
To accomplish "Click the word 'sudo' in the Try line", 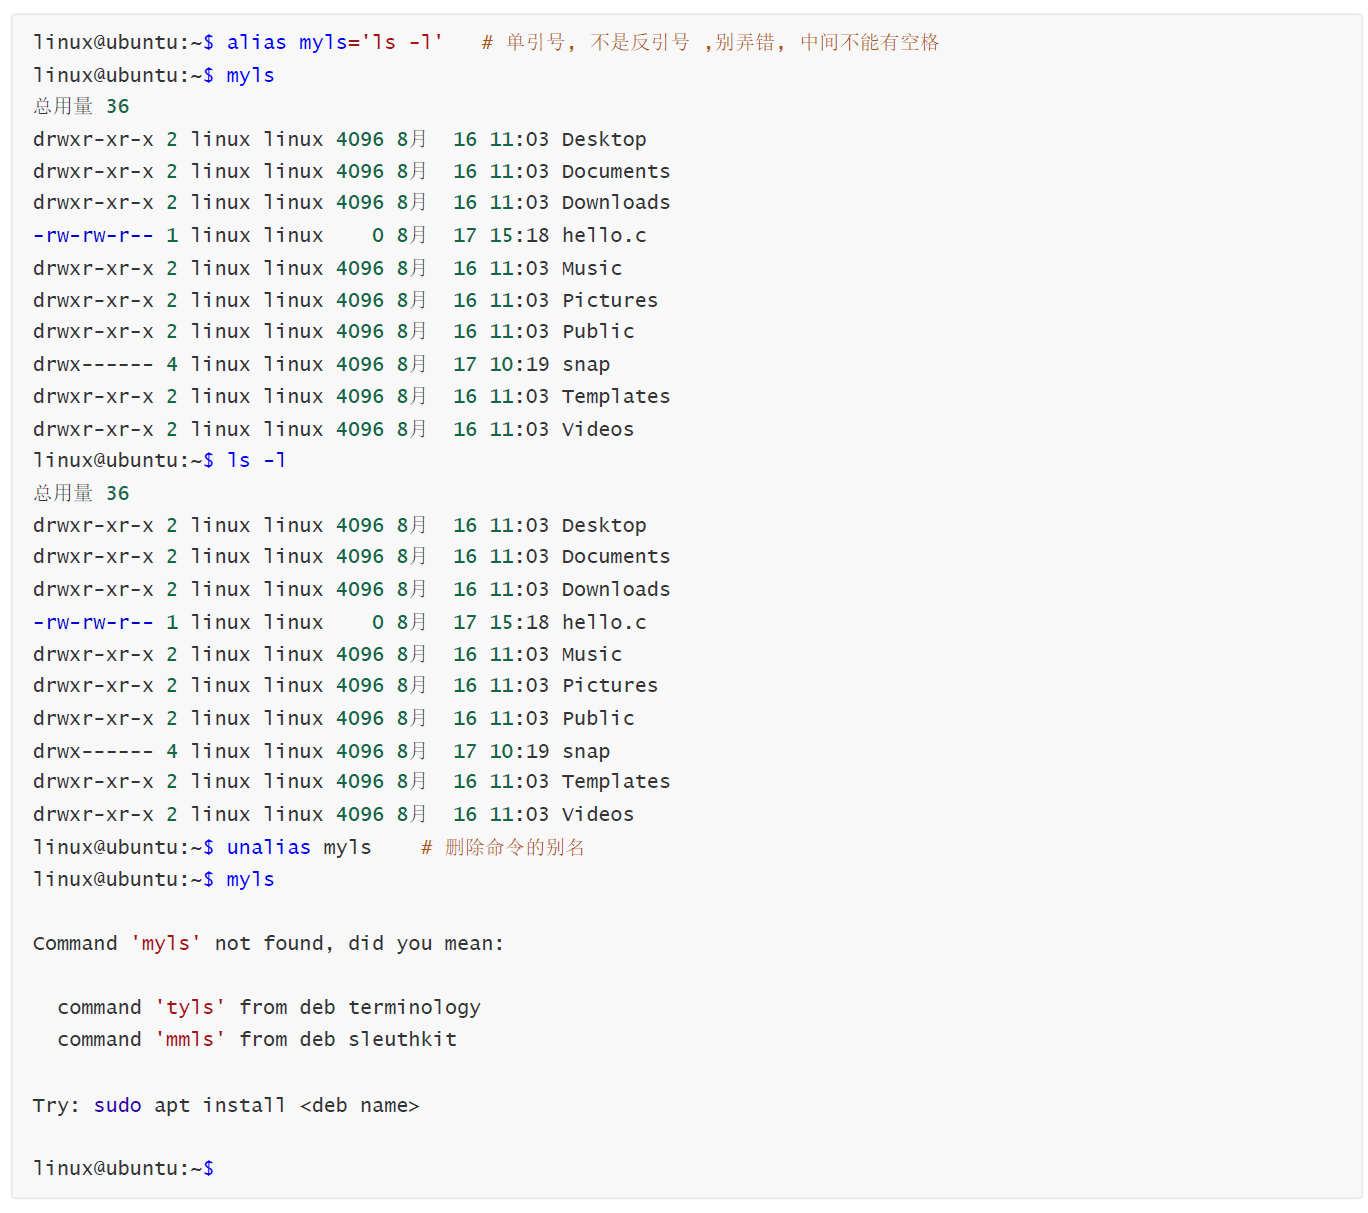I will [x=118, y=1105].
